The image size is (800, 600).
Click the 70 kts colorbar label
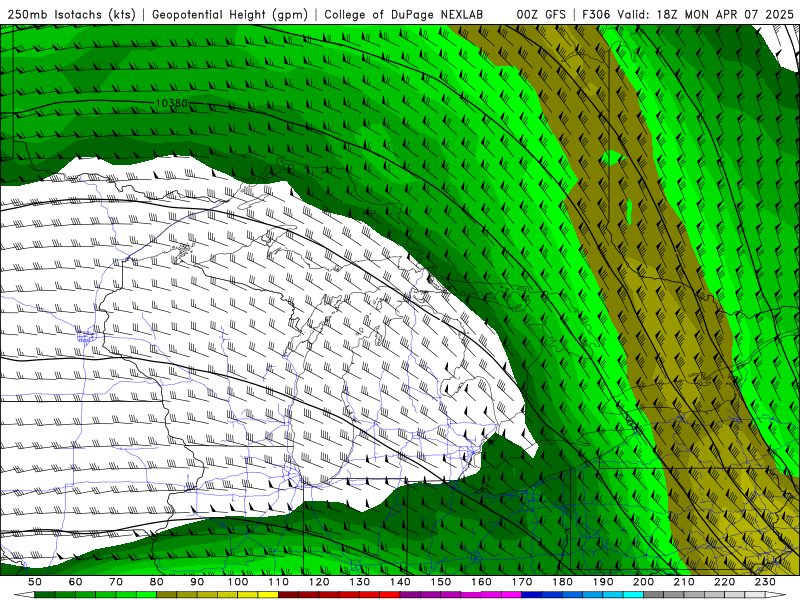116,582
